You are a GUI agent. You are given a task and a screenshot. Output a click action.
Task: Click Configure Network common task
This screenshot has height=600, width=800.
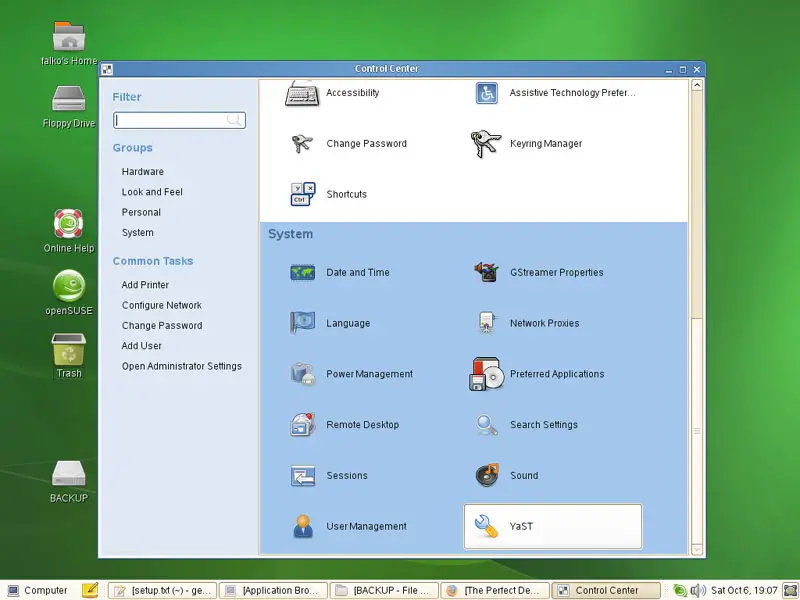pyautogui.click(x=162, y=305)
